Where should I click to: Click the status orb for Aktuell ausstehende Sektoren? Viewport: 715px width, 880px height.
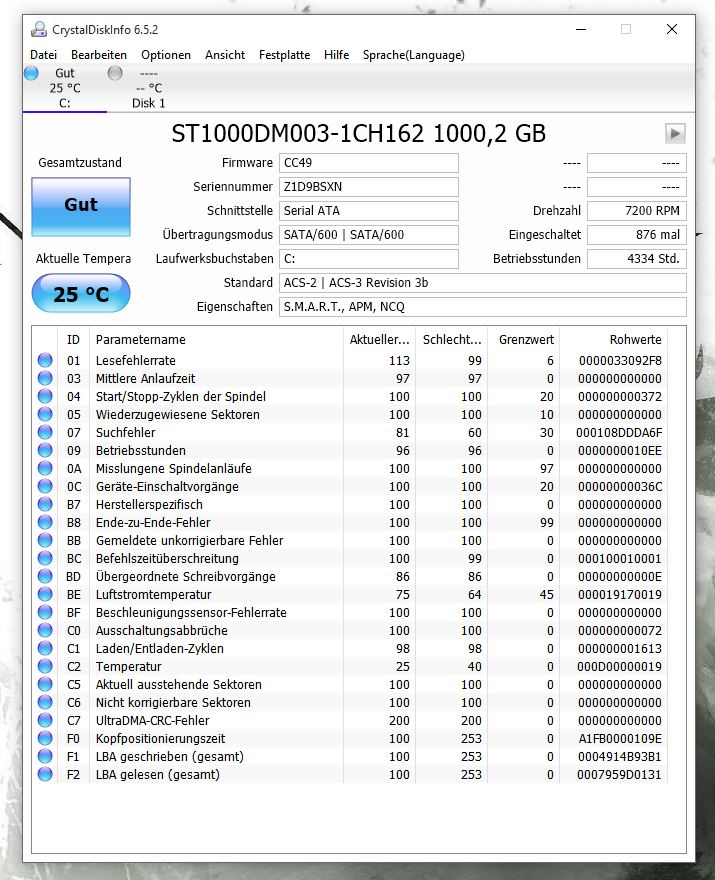(x=45, y=684)
